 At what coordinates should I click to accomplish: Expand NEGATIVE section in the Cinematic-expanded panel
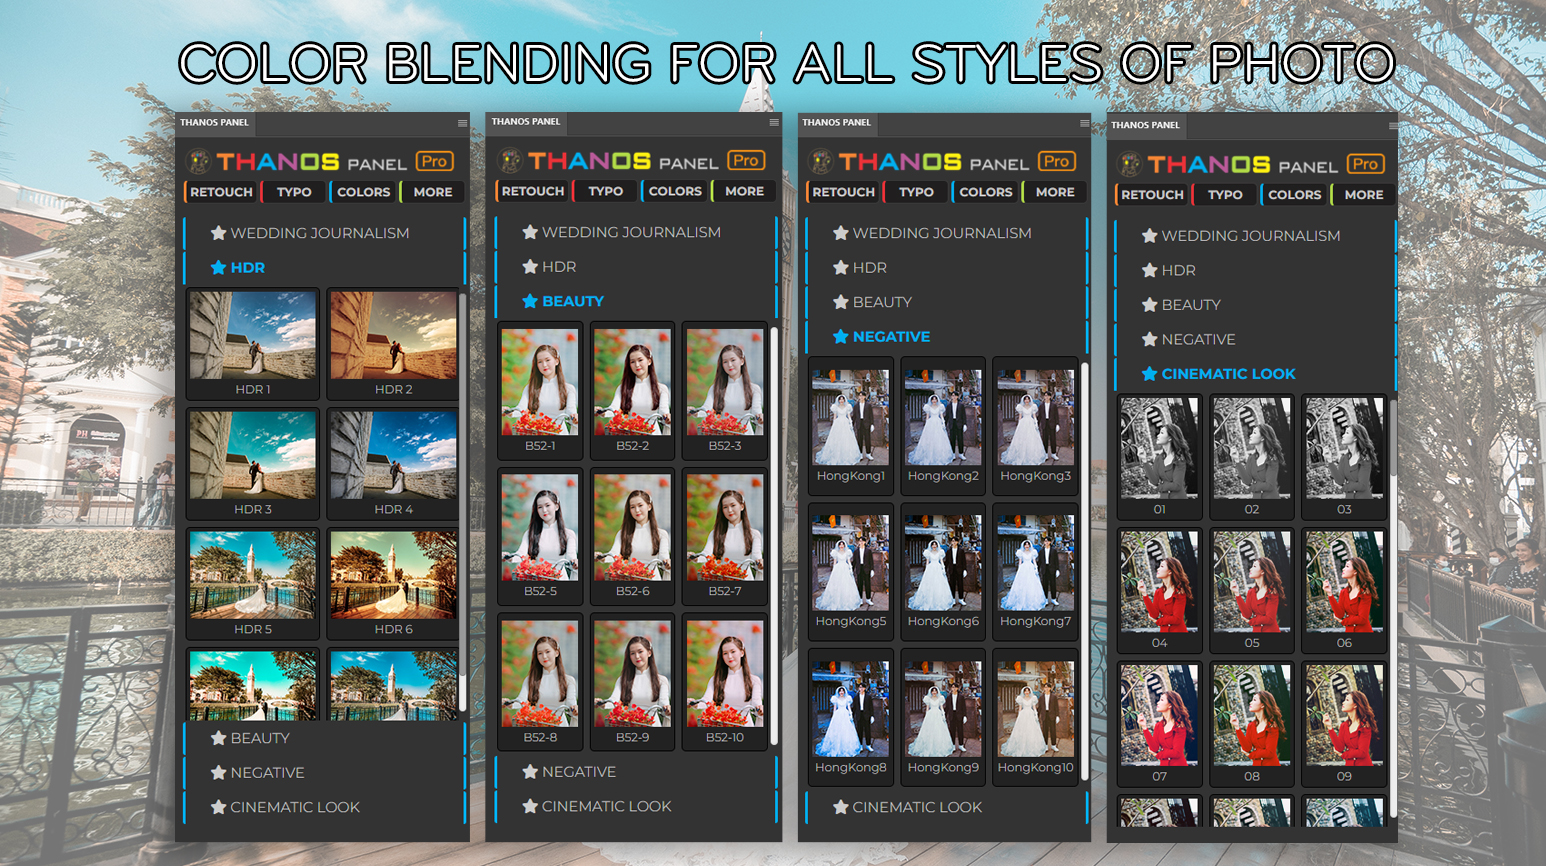[1256, 339]
